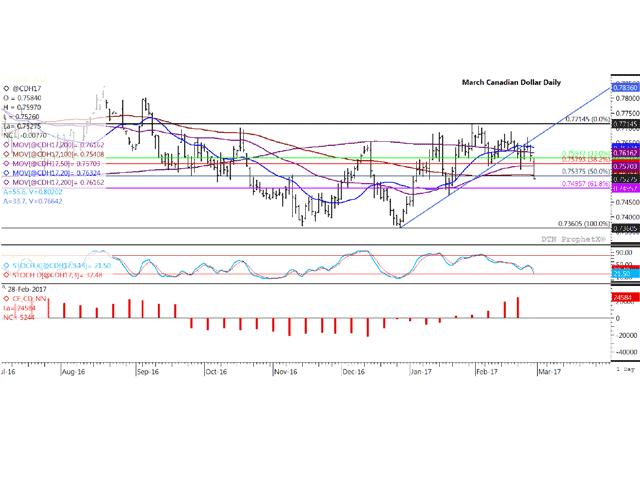Click the red 24584 value tag
The image size is (640, 480).
coord(625,298)
